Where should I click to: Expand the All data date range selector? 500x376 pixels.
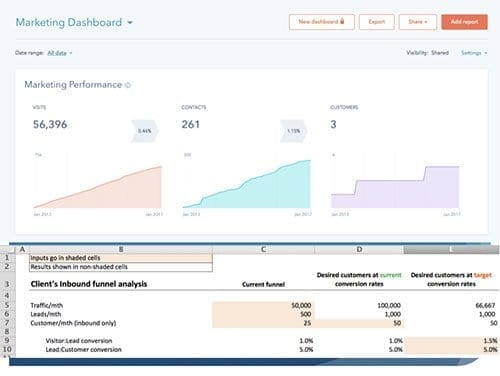pyautogui.click(x=60, y=53)
